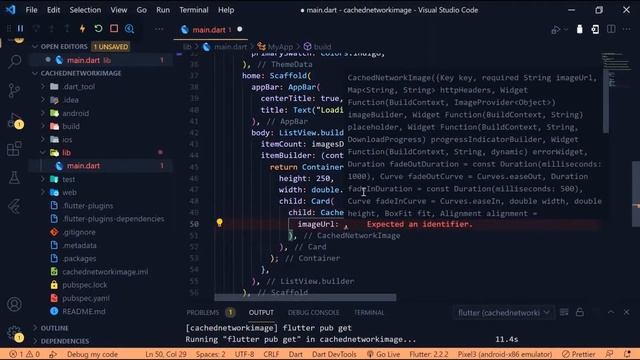Screen dimensions: 640x360
Task: Open editor More Actions menu
Action: 627,29
